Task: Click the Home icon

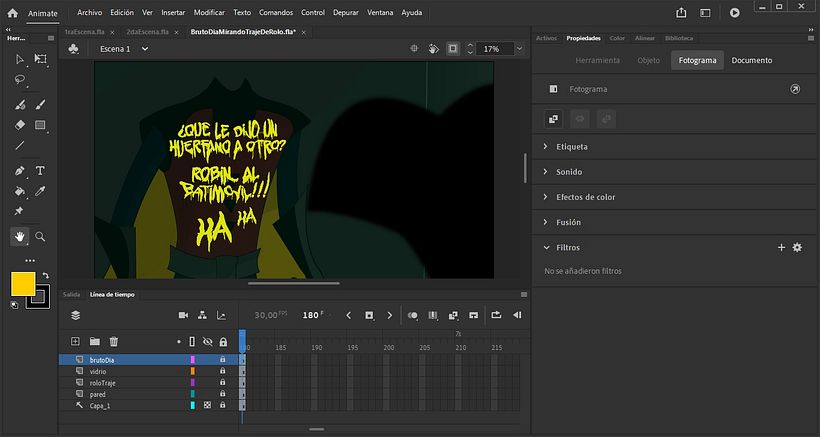Action: (13, 13)
